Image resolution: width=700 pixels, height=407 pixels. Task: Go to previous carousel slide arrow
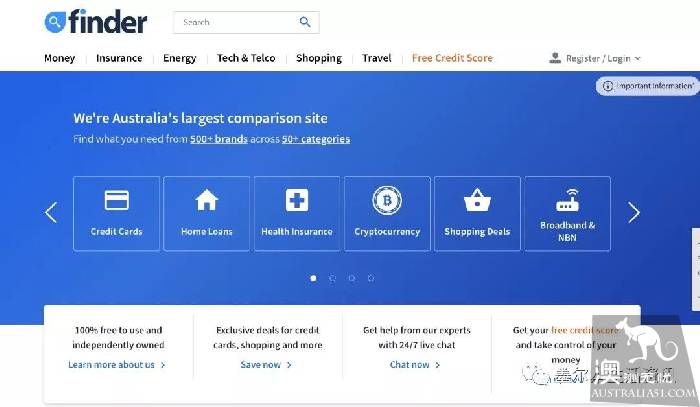51,212
